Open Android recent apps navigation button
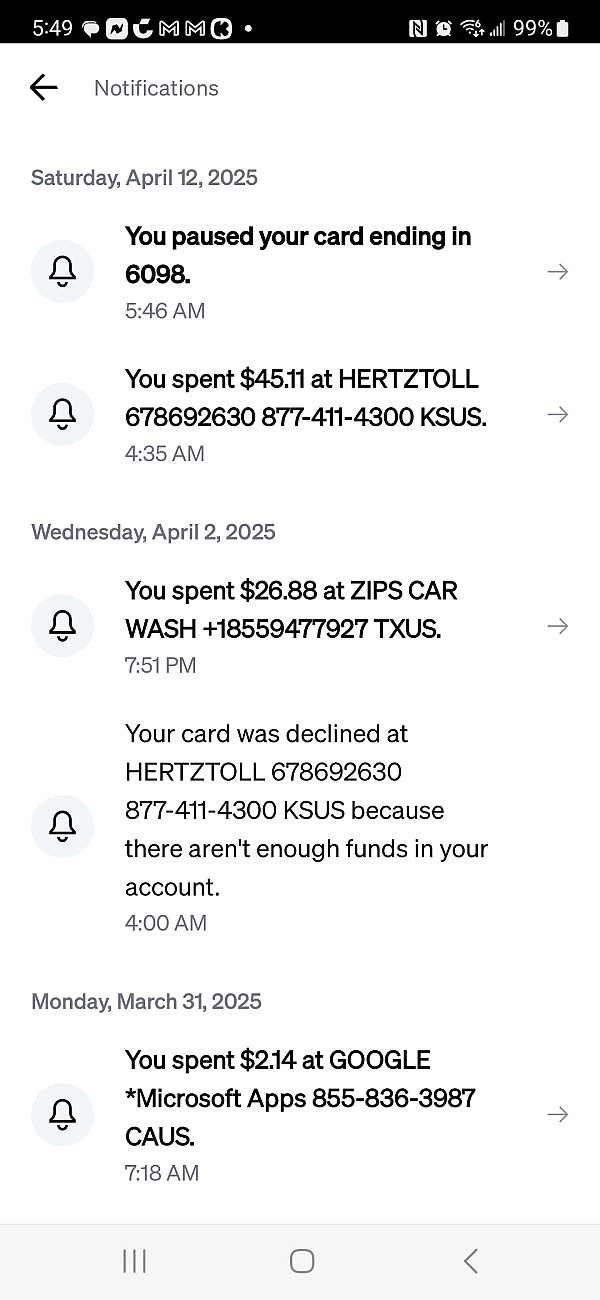The width and height of the screenshot is (600, 1300). 134,1261
